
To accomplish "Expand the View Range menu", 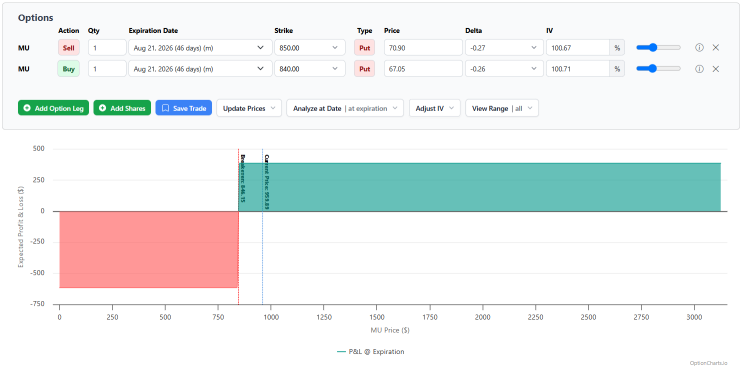I will (502, 108).
